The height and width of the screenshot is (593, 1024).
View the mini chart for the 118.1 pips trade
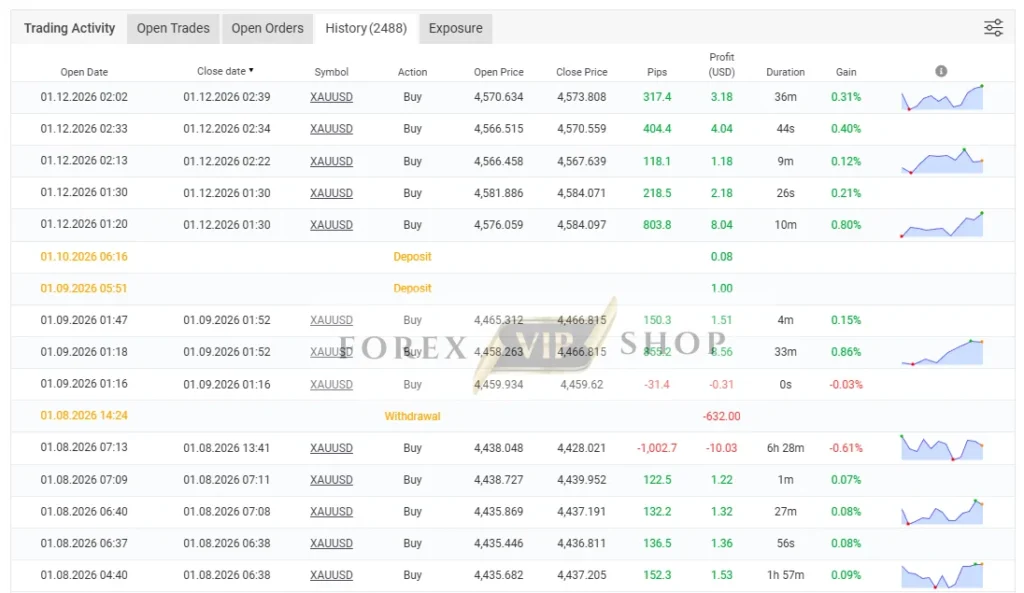942,161
